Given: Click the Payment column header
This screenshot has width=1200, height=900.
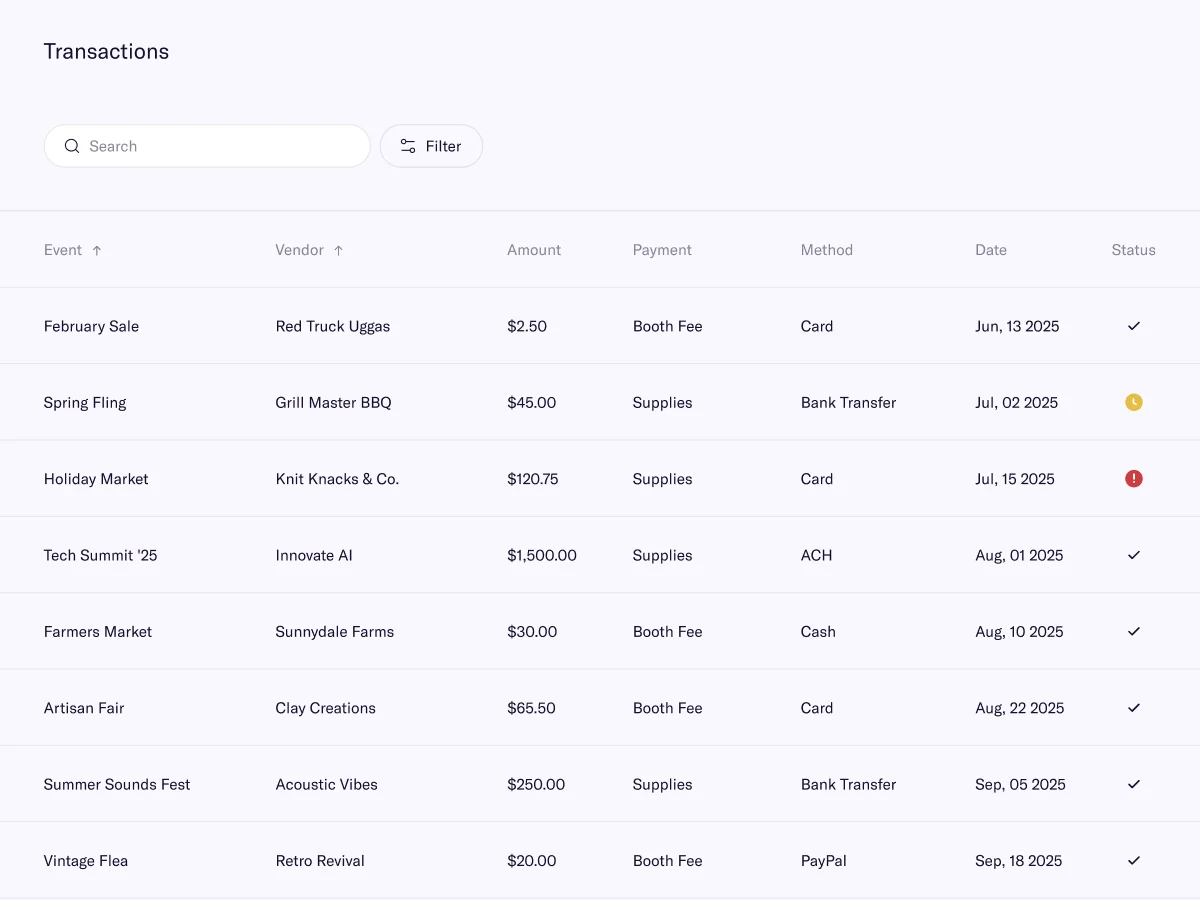Looking at the screenshot, I should point(662,250).
